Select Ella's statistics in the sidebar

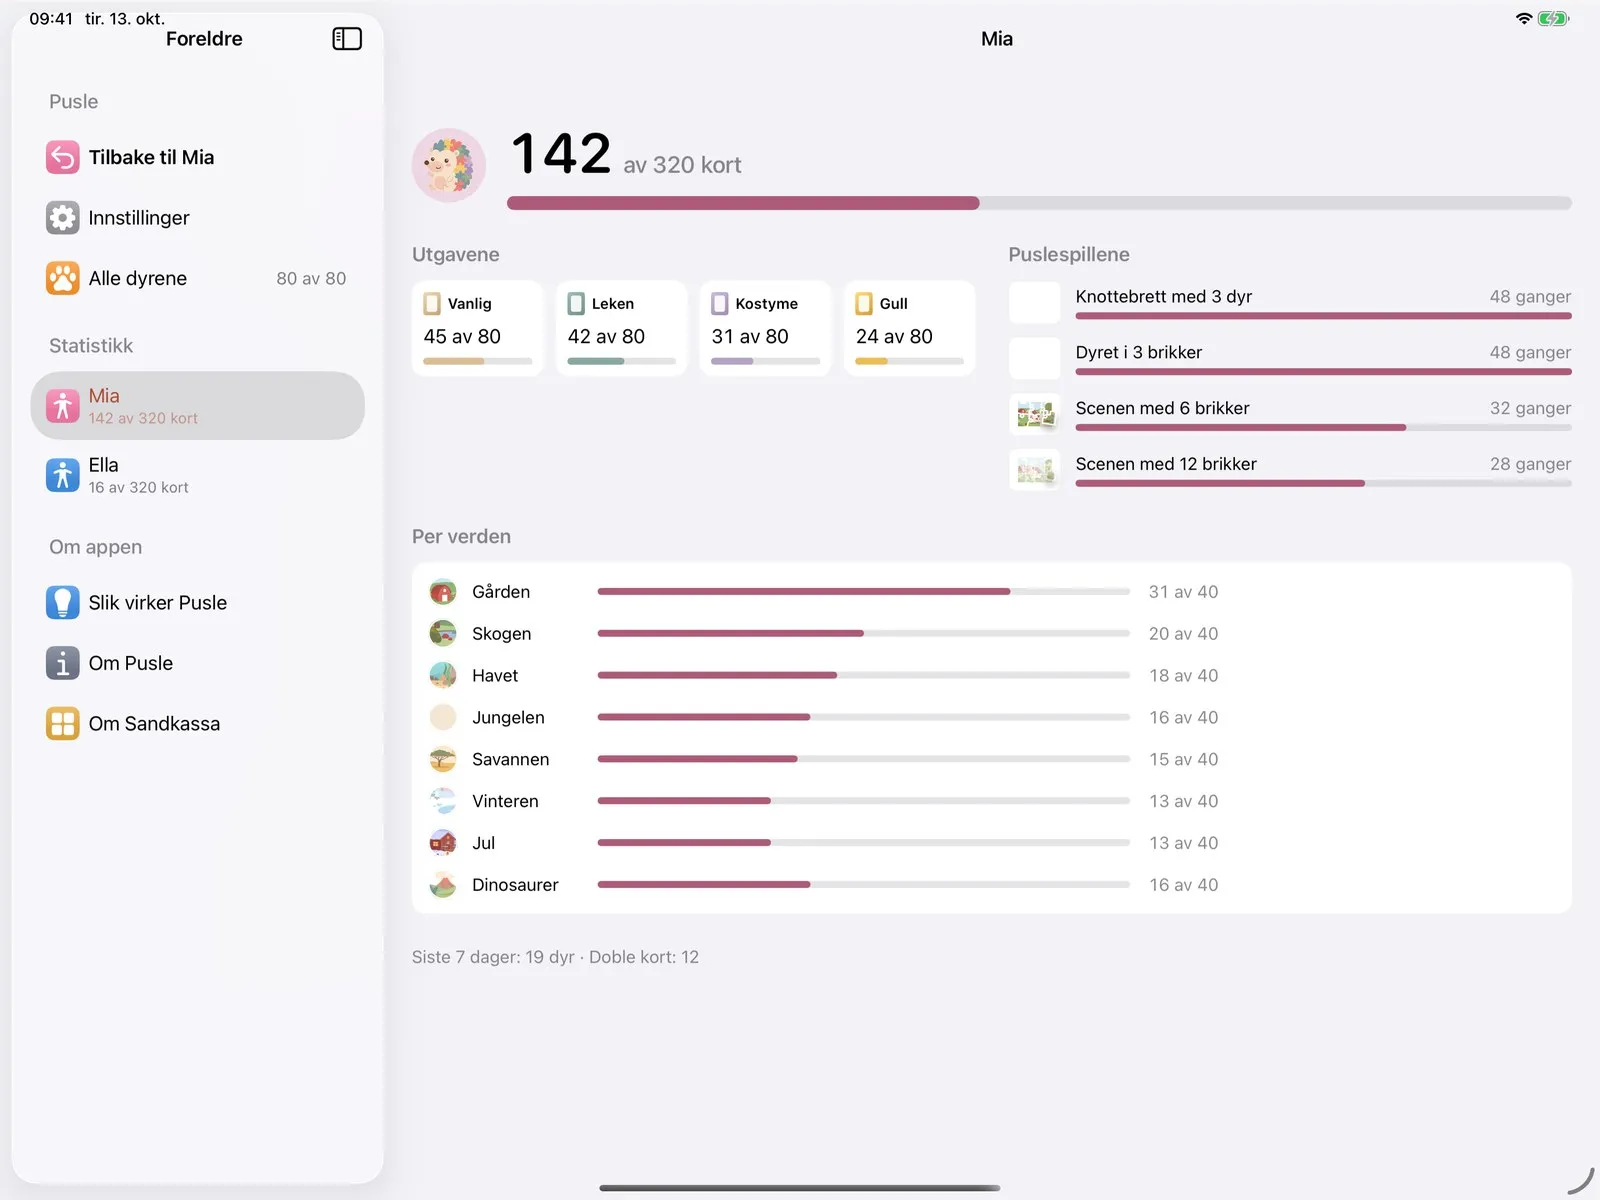tap(198, 475)
